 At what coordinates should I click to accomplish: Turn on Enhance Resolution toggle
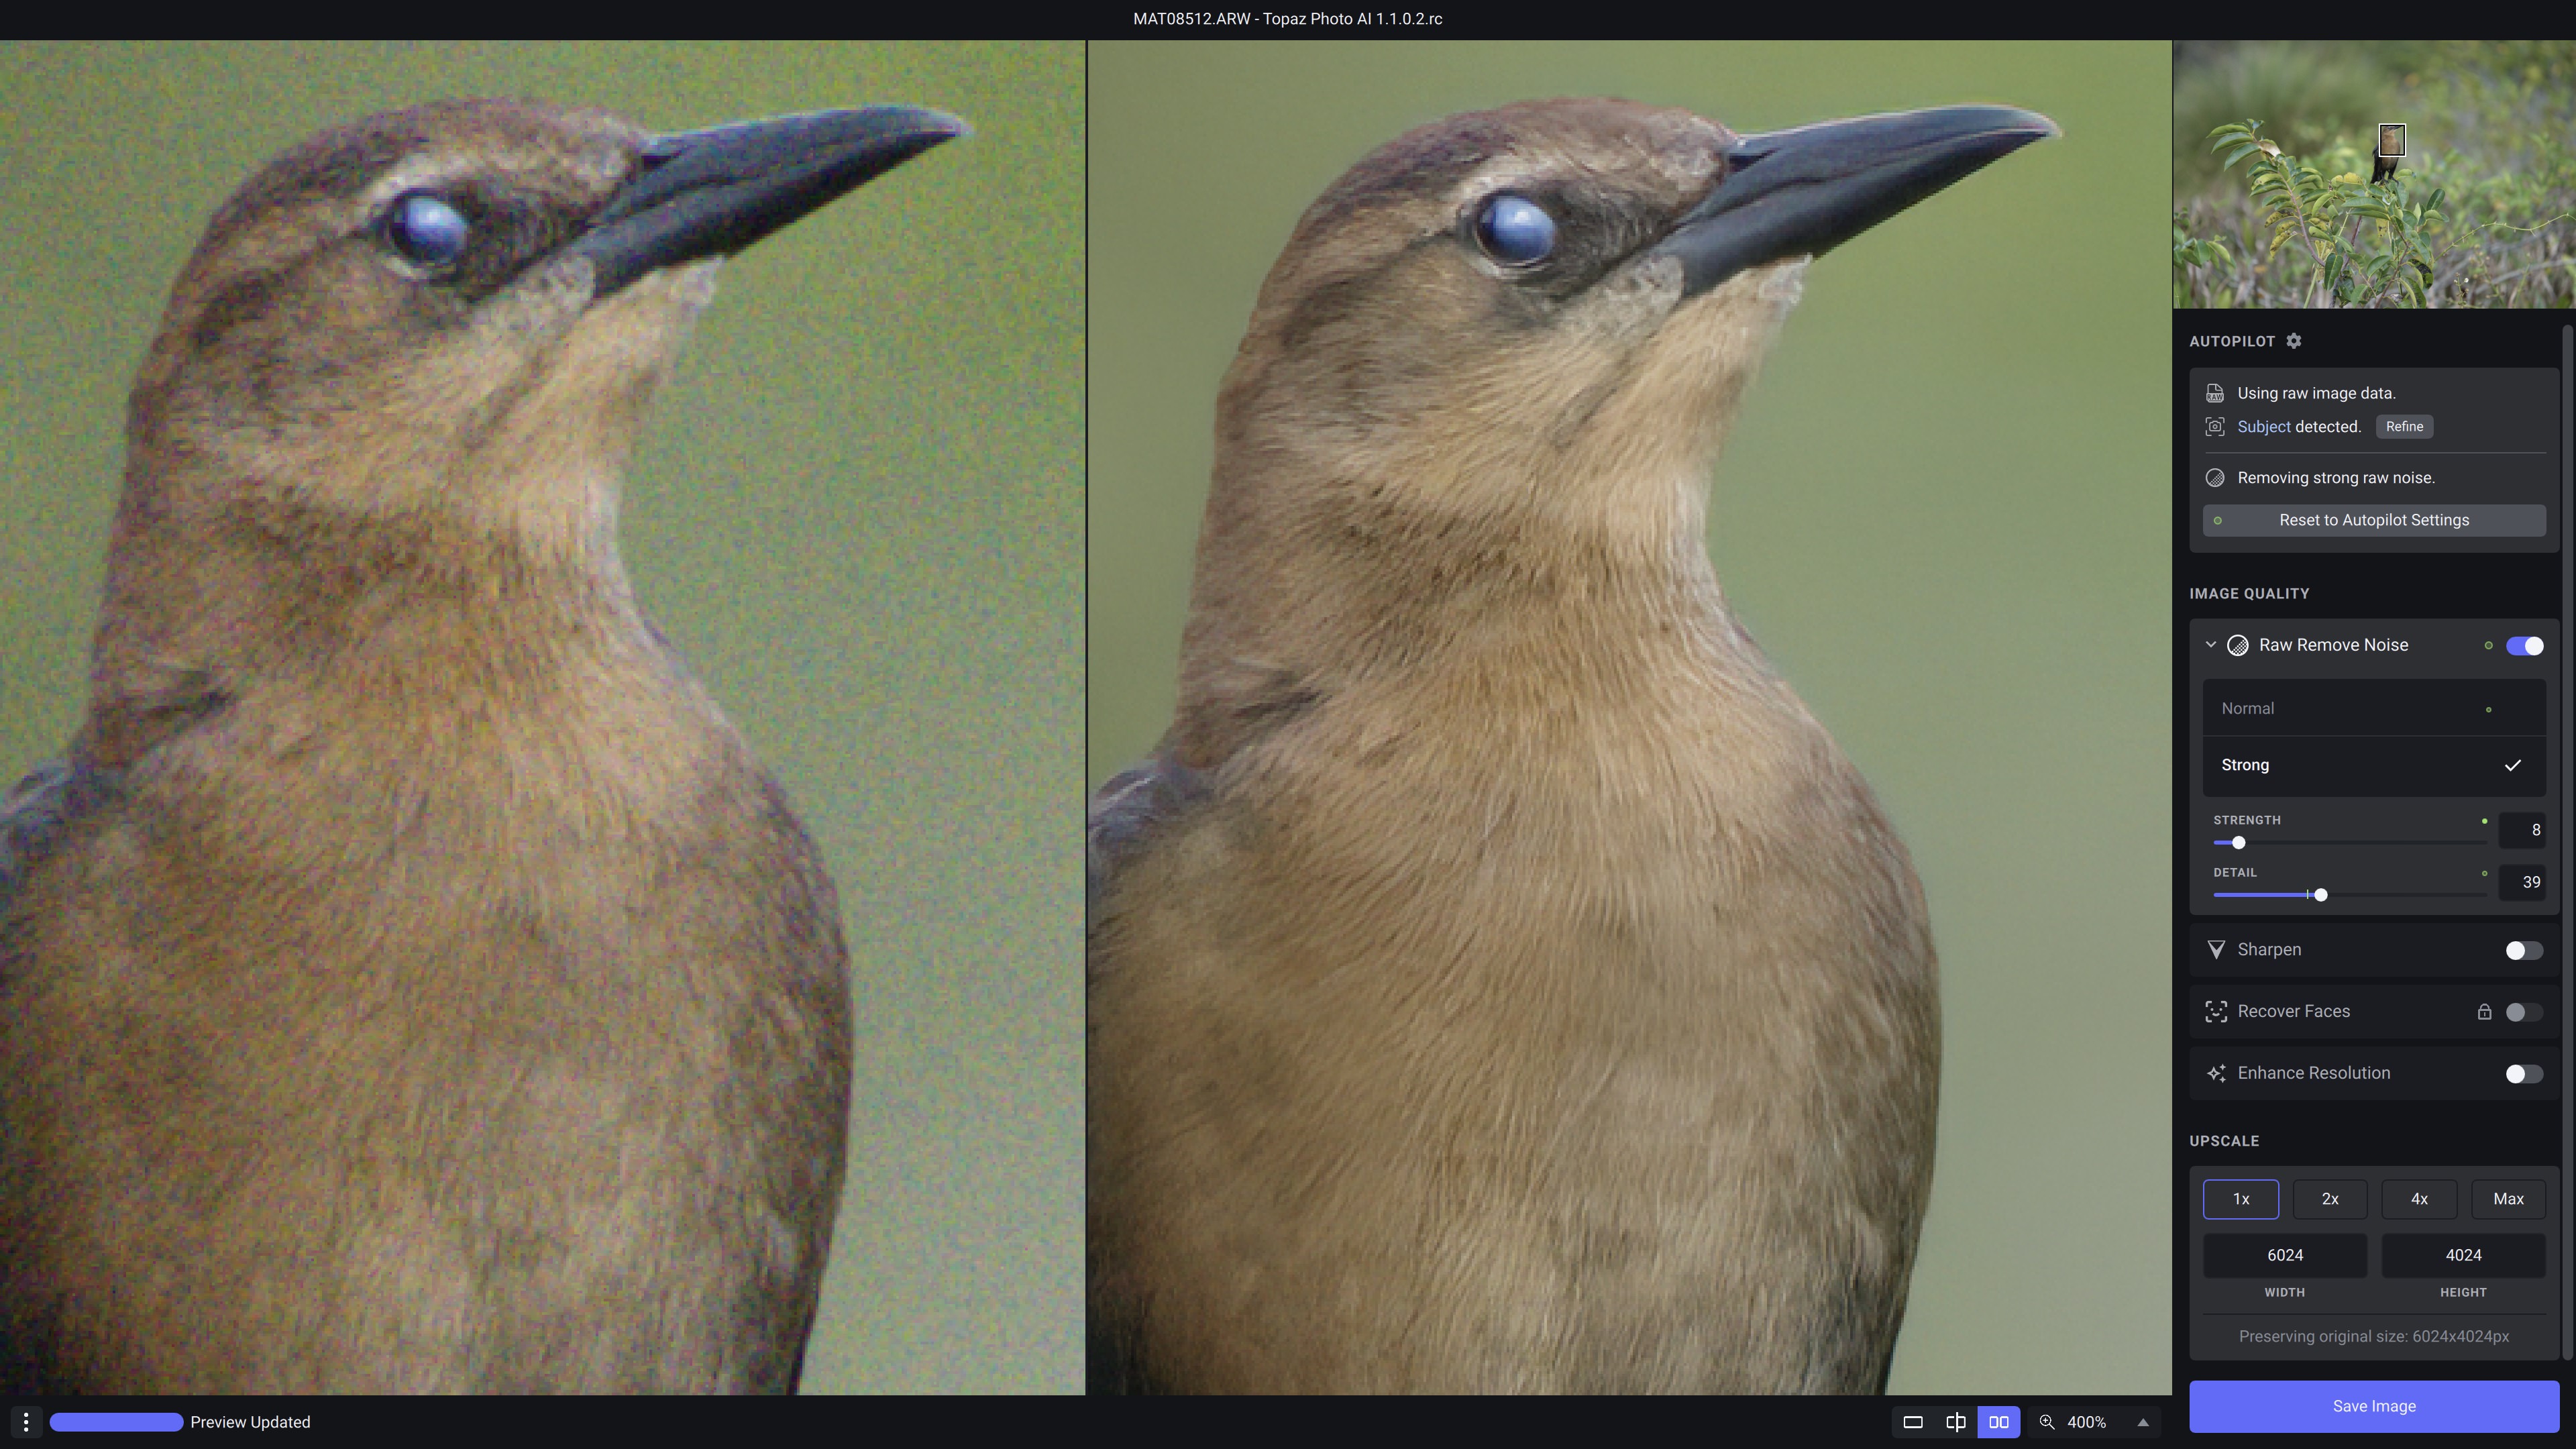2523,1074
